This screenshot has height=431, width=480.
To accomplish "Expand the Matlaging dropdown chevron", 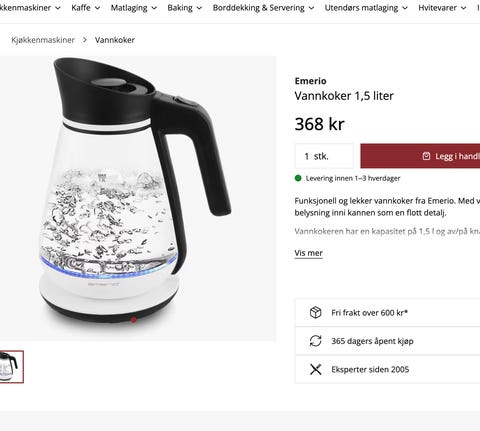I will (x=154, y=8).
